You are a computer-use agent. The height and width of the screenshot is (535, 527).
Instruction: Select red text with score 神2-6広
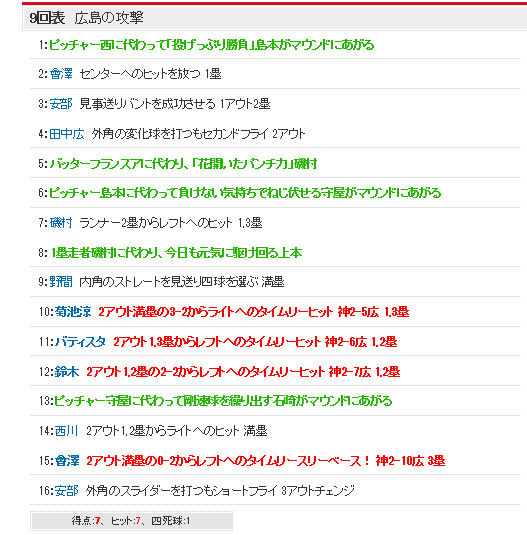click(x=255, y=342)
